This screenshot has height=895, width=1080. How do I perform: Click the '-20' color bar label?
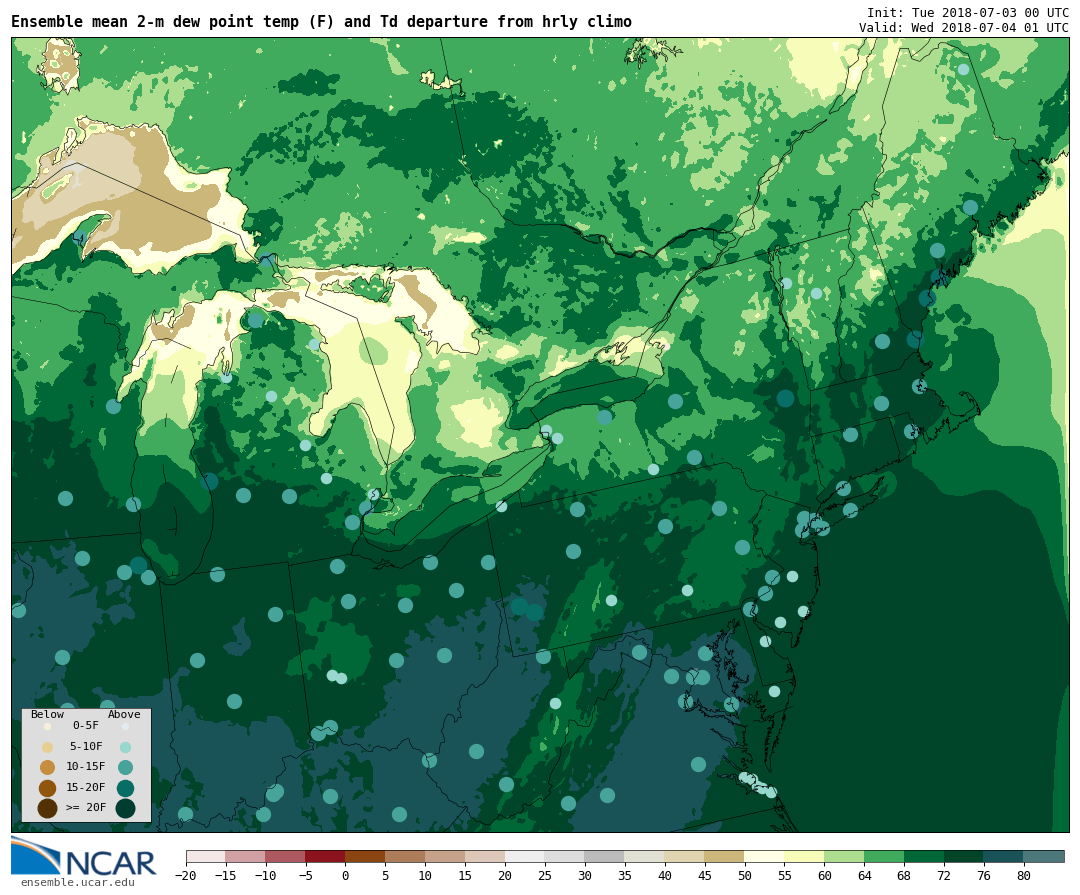[186, 876]
